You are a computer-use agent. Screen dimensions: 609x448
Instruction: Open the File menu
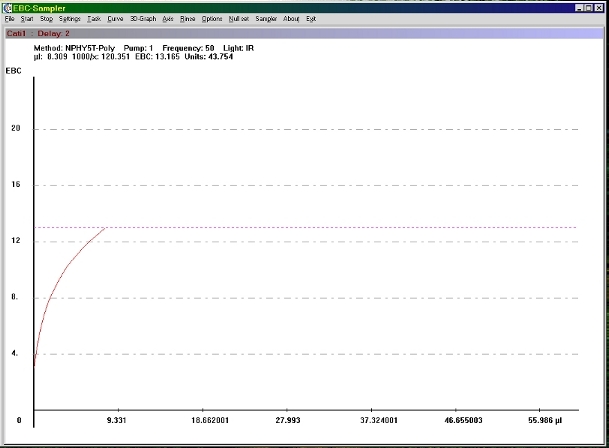(9, 19)
